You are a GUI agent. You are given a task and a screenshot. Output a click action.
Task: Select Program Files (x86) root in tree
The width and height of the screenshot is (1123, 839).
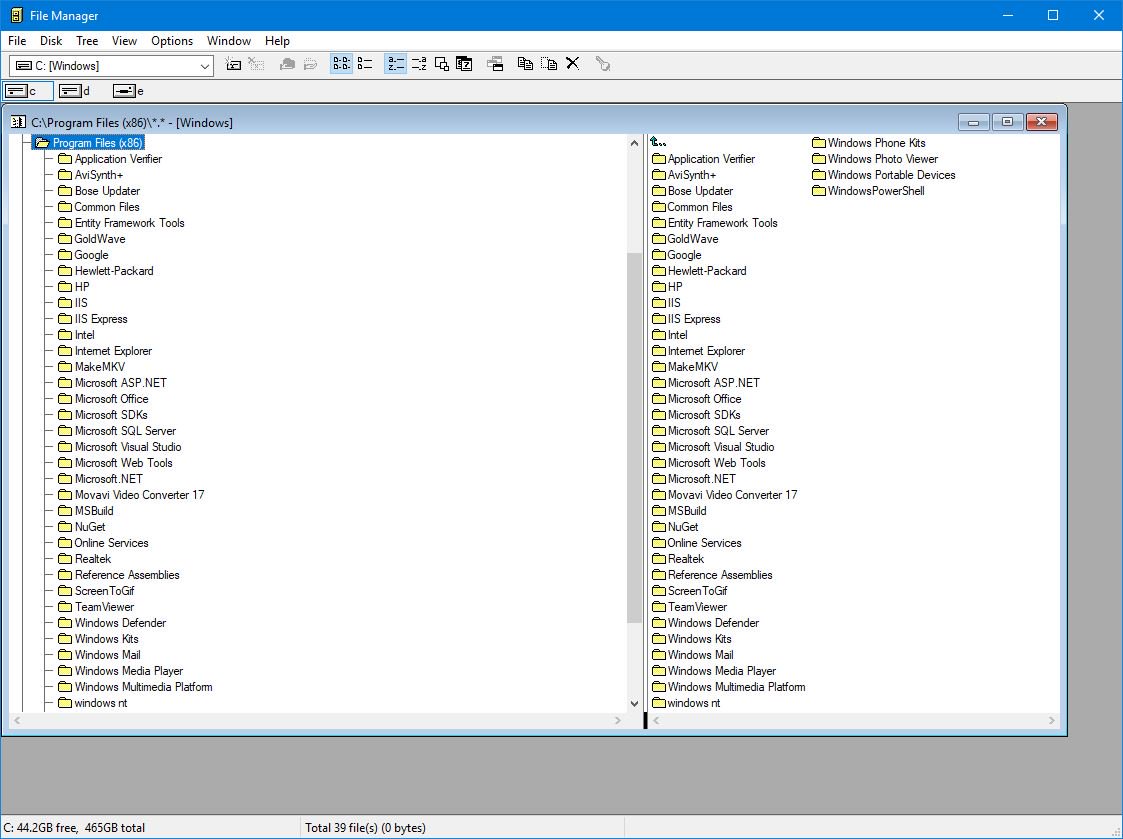click(x=90, y=143)
